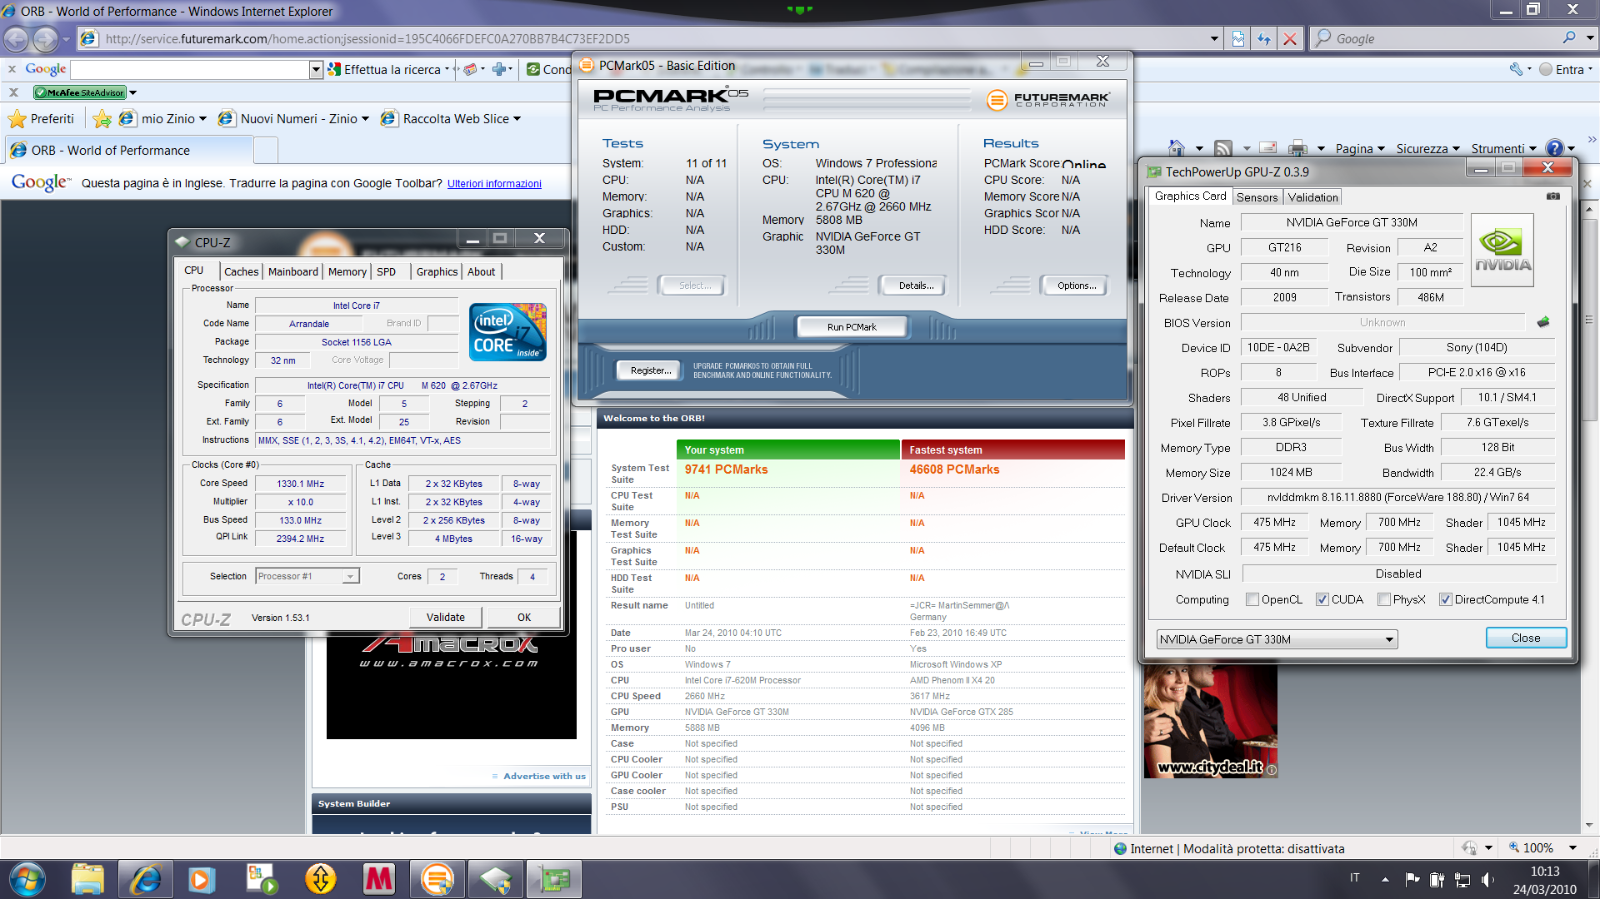Open Windows Explorer folder on taskbar
This screenshot has height=899, width=1600.
click(x=88, y=880)
